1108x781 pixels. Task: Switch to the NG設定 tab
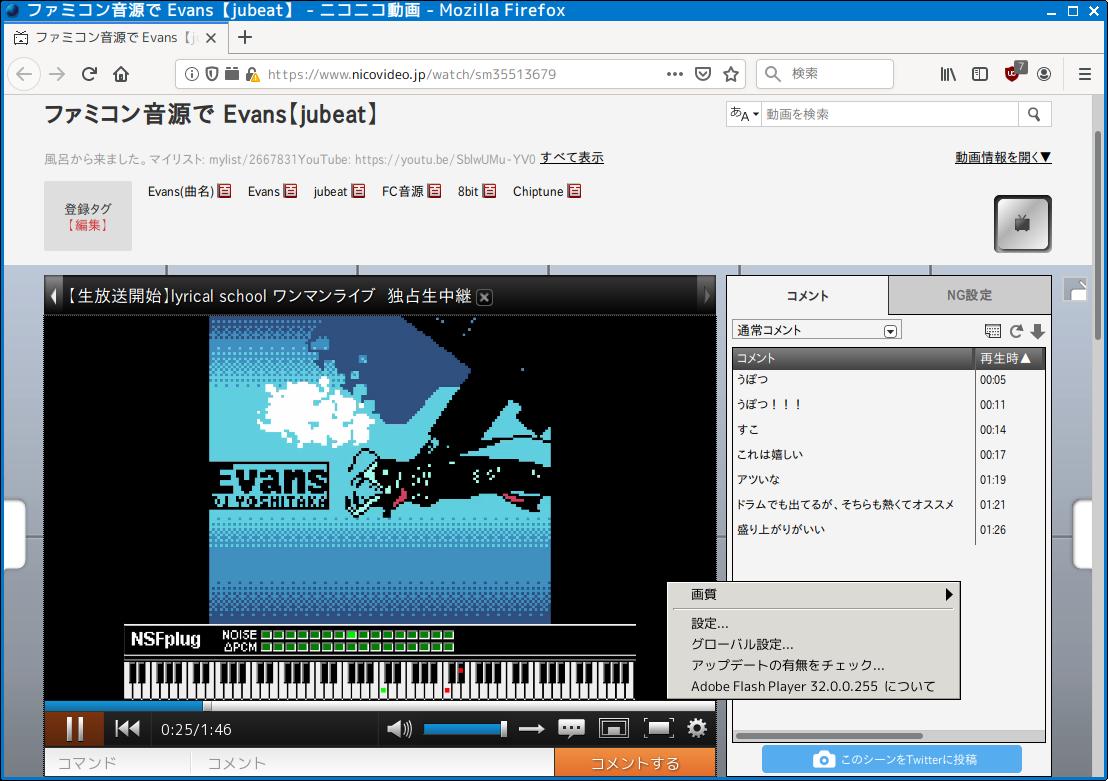[x=969, y=295]
